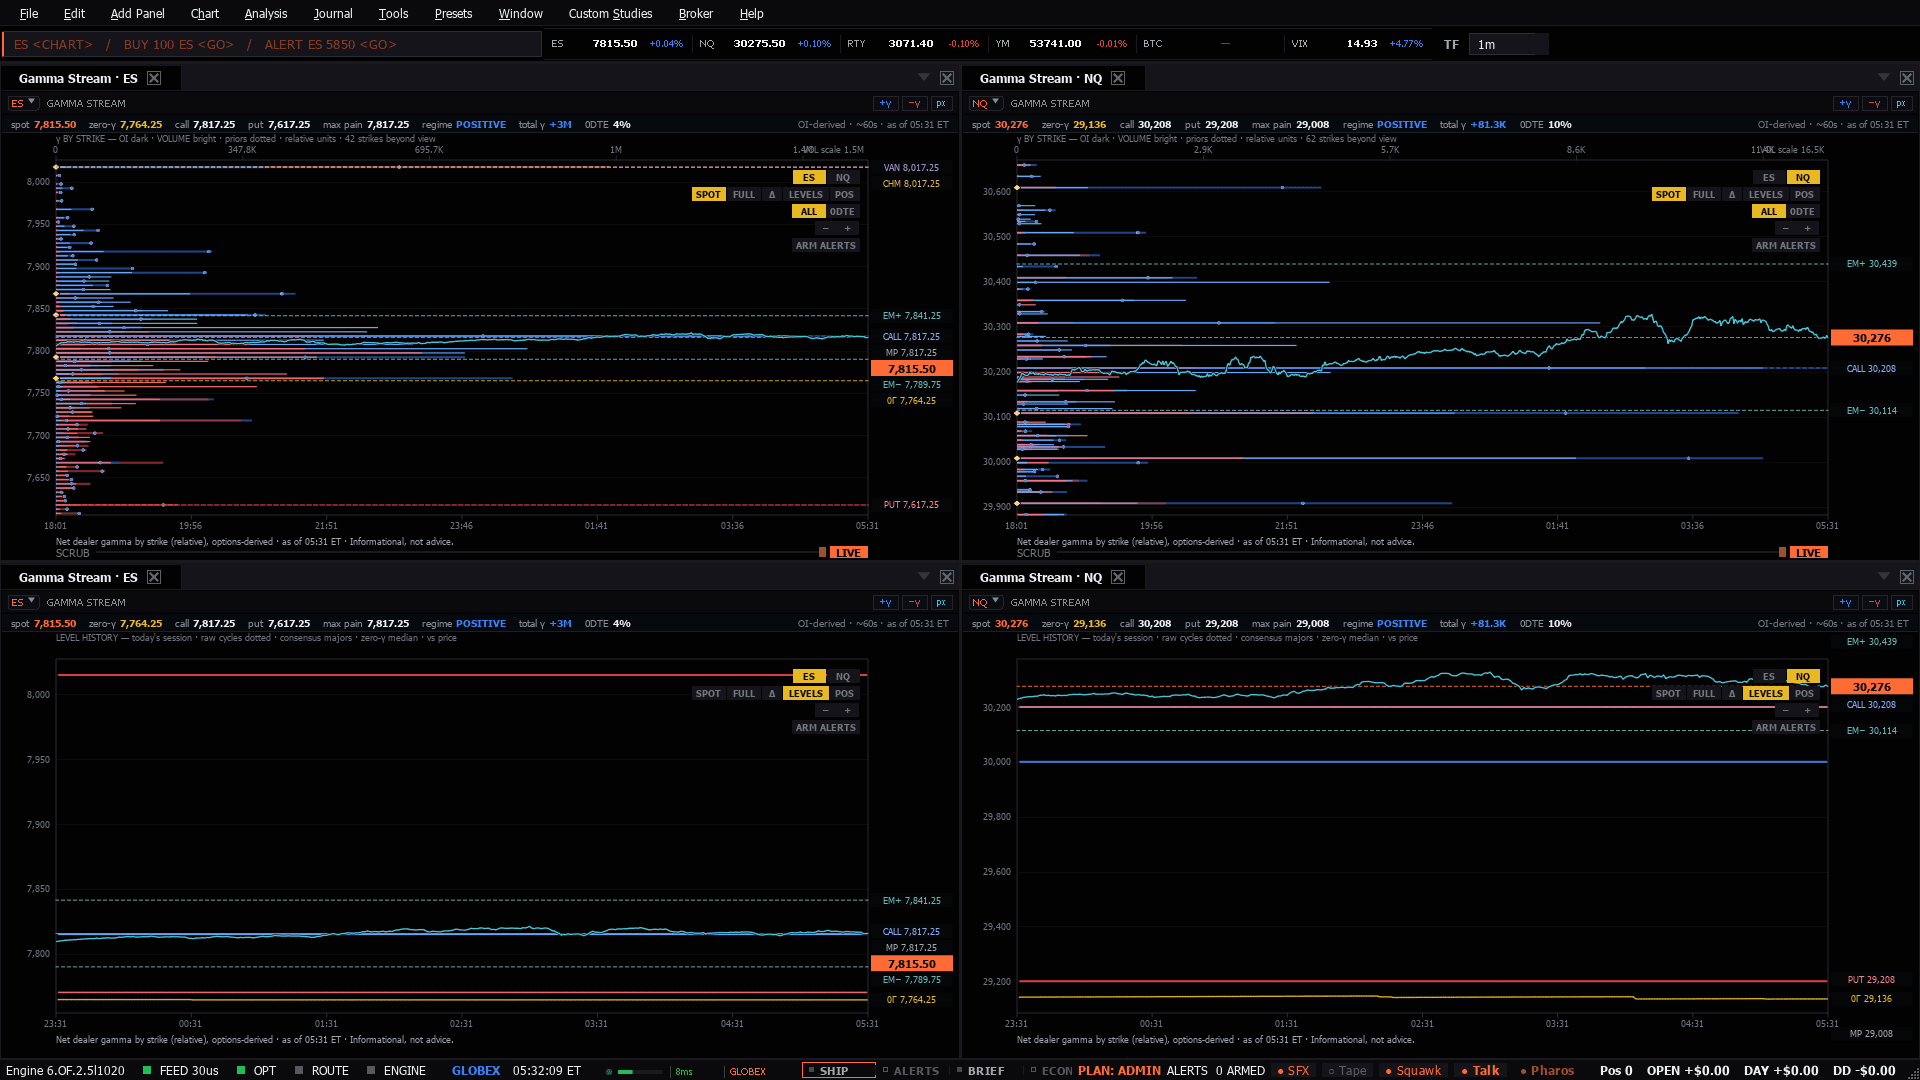Open the ES symbol dropdown in bottom-left panel
This screenshot has width=1920, height=1080.
tap(23, 603)
